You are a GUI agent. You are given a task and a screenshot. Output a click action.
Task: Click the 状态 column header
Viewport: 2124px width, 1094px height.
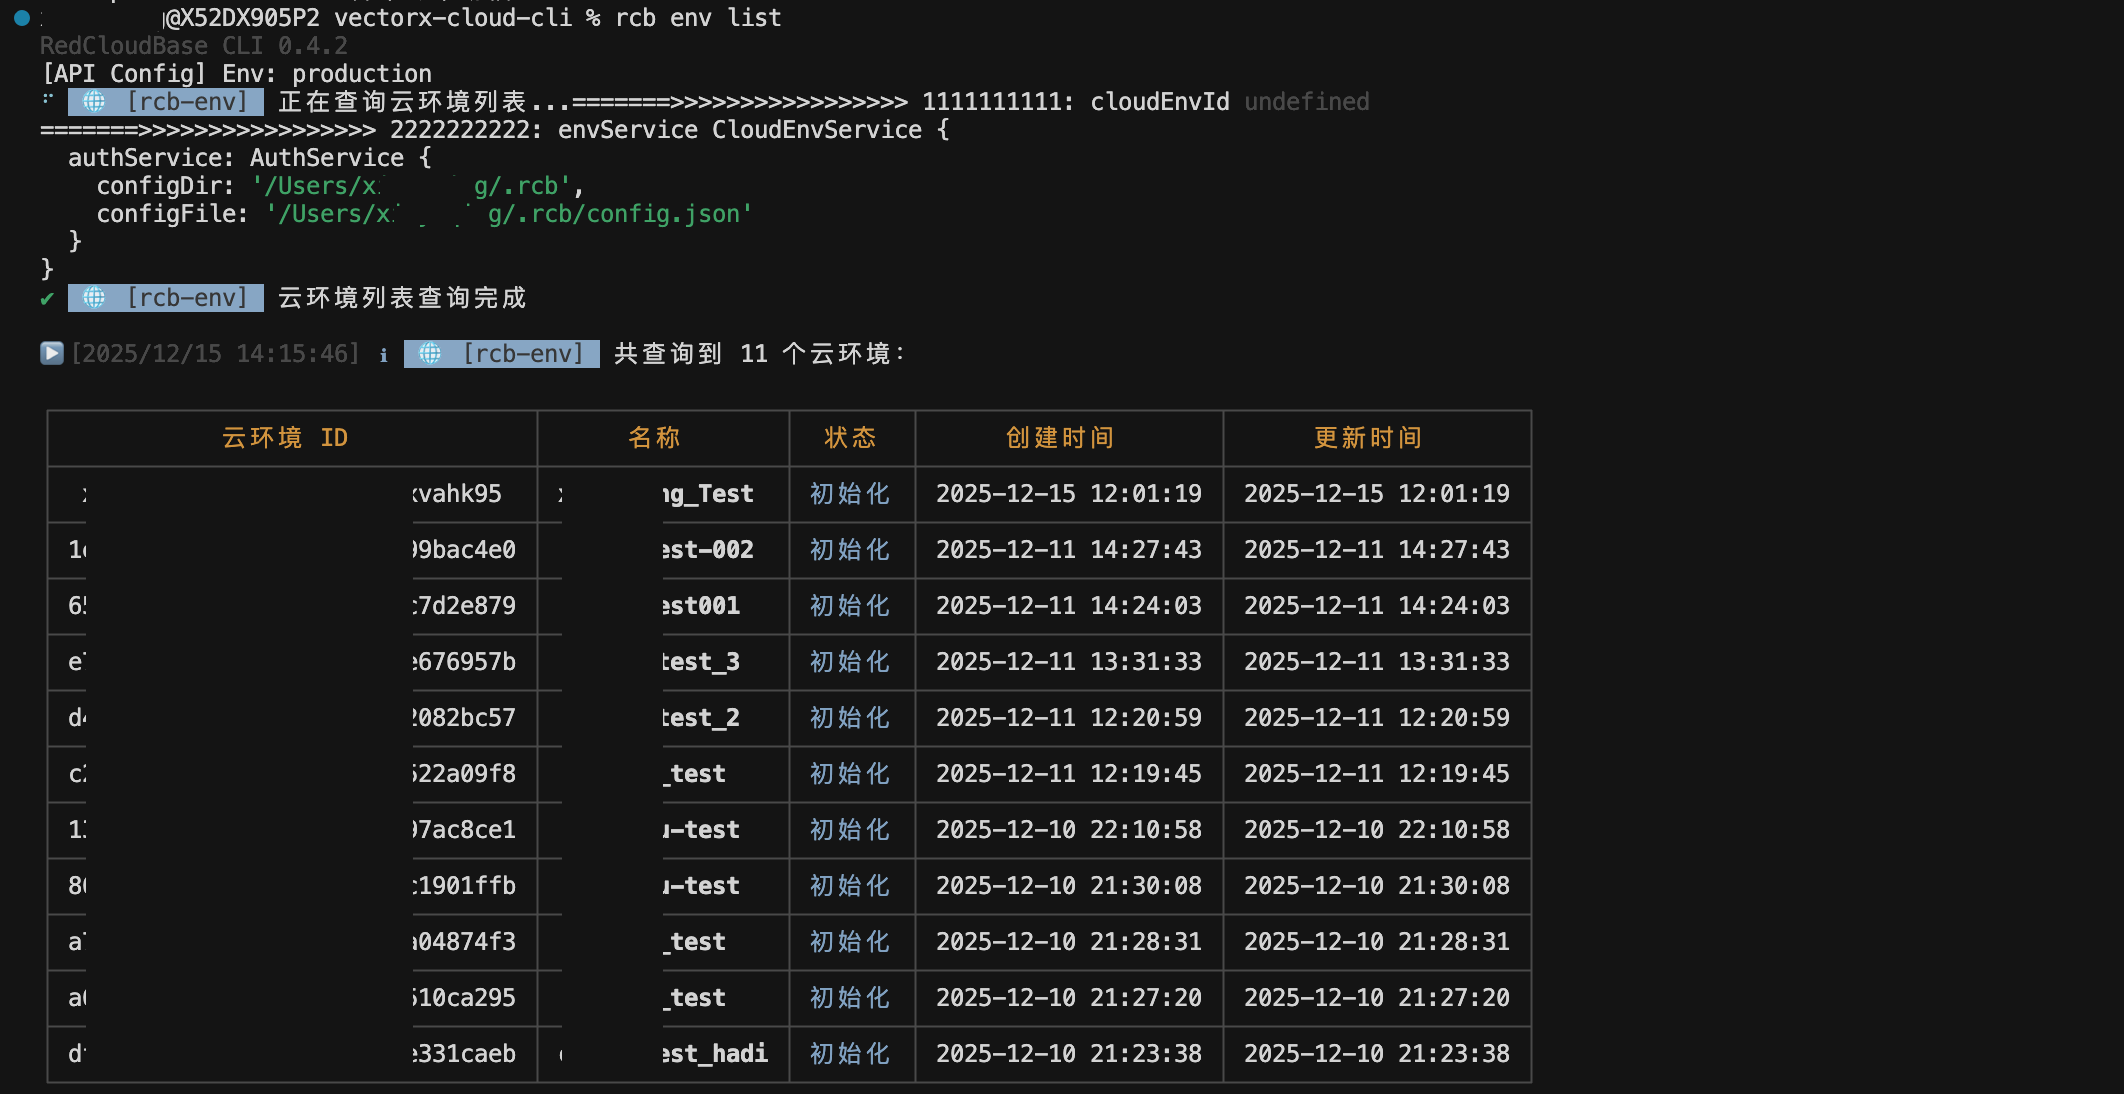(850, 438)
